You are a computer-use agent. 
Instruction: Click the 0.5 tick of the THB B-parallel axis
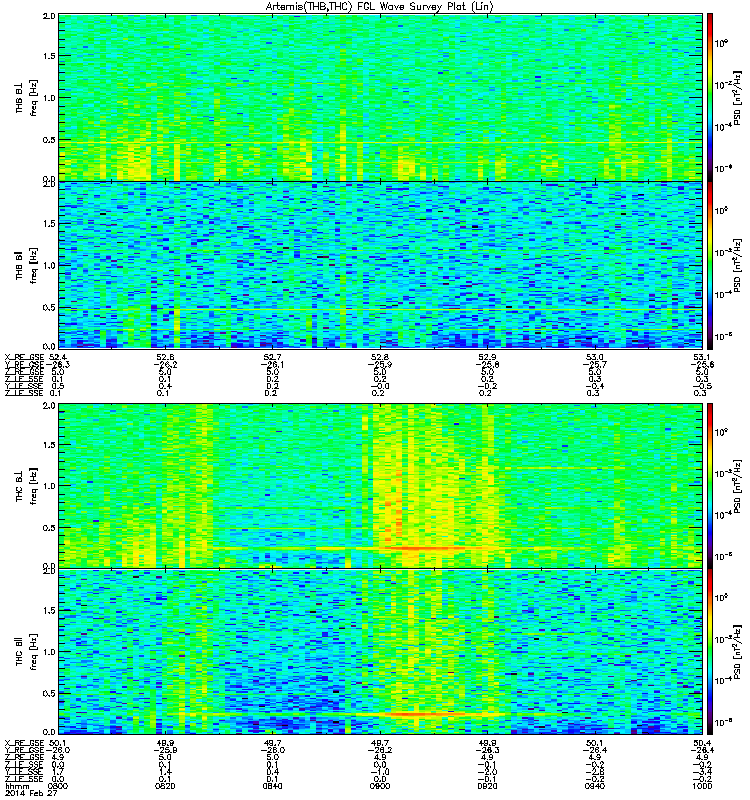click(x=49, y=307)
